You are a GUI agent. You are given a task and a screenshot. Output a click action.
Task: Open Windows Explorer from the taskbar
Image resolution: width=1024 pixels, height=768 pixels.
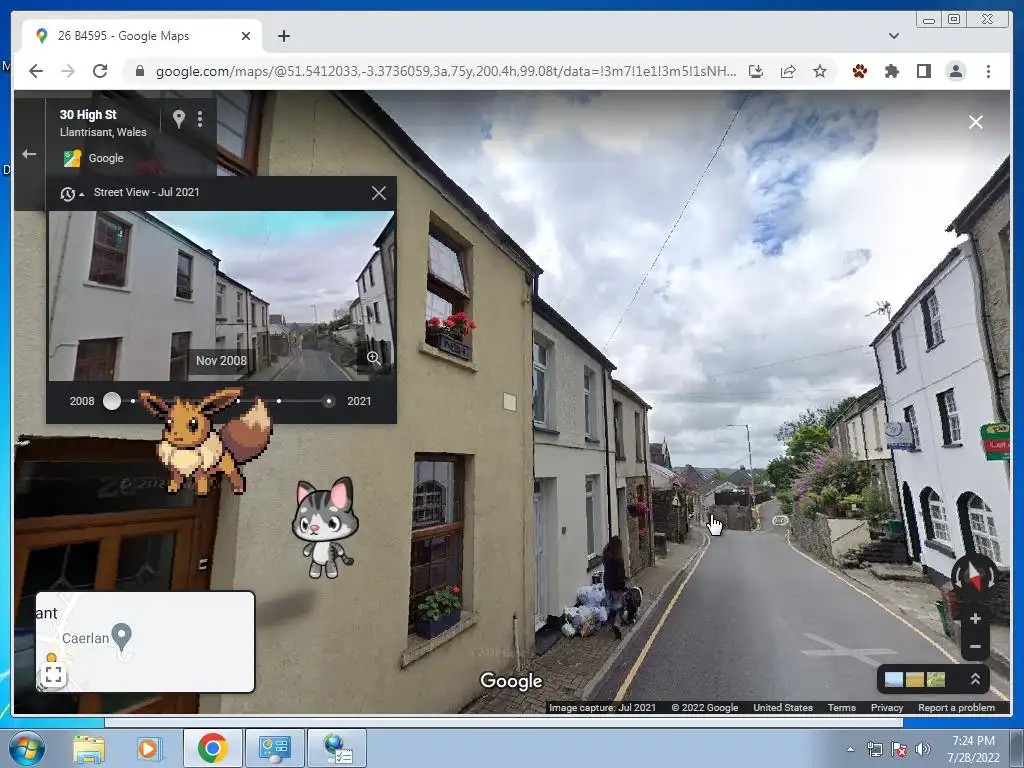(x=89, y=748)
